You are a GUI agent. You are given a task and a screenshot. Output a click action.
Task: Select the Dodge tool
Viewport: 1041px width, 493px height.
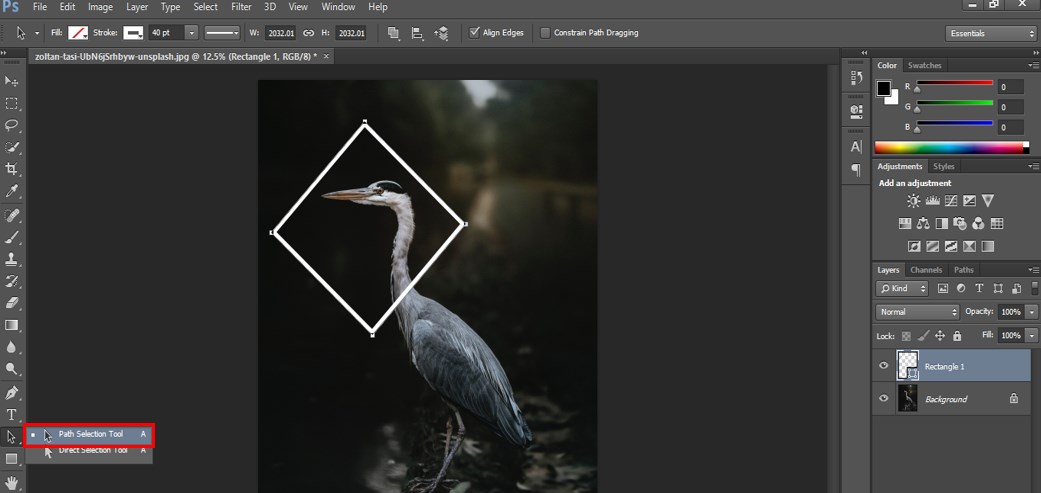coord(11,369)
